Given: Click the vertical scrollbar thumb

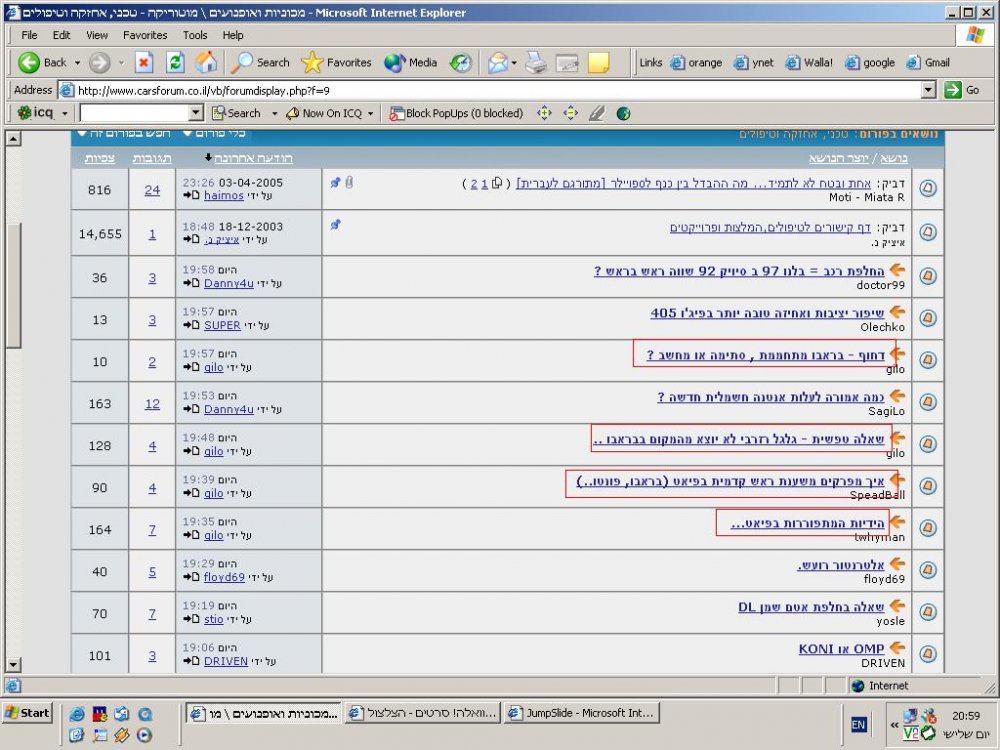Looking at the screenshot, I should point(13,285).
